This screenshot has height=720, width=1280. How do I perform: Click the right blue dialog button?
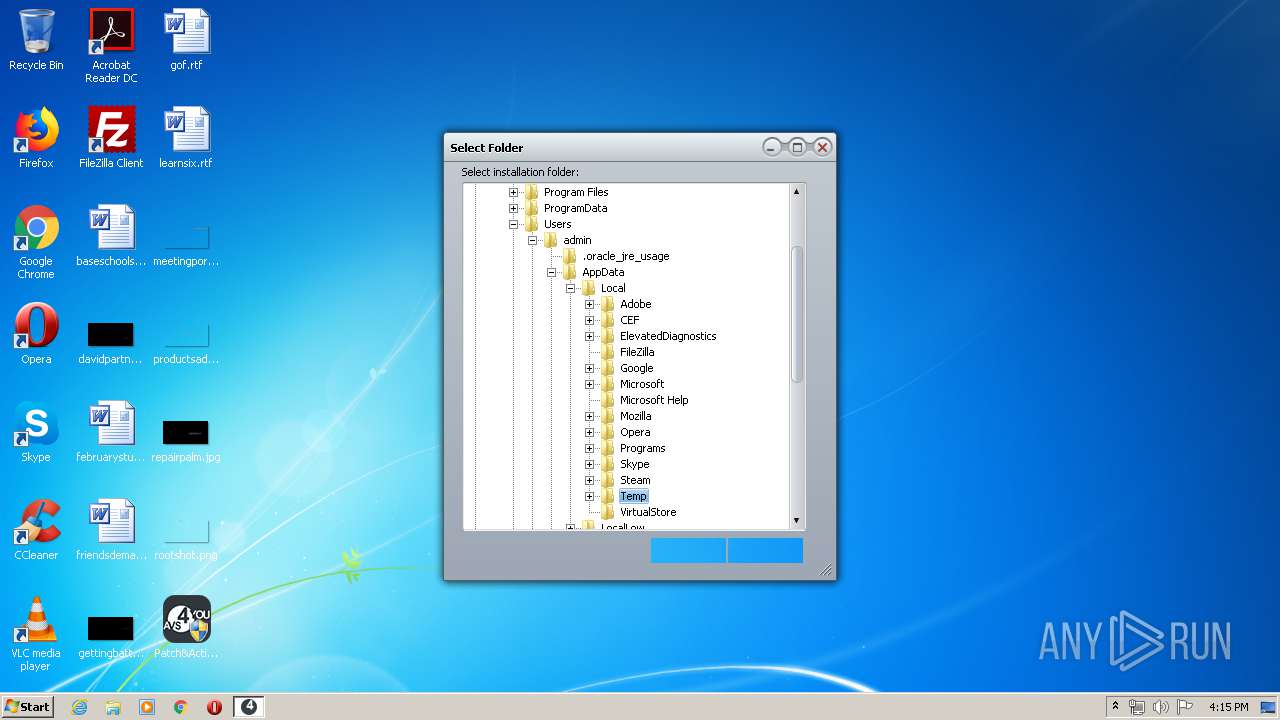(765, 550)
